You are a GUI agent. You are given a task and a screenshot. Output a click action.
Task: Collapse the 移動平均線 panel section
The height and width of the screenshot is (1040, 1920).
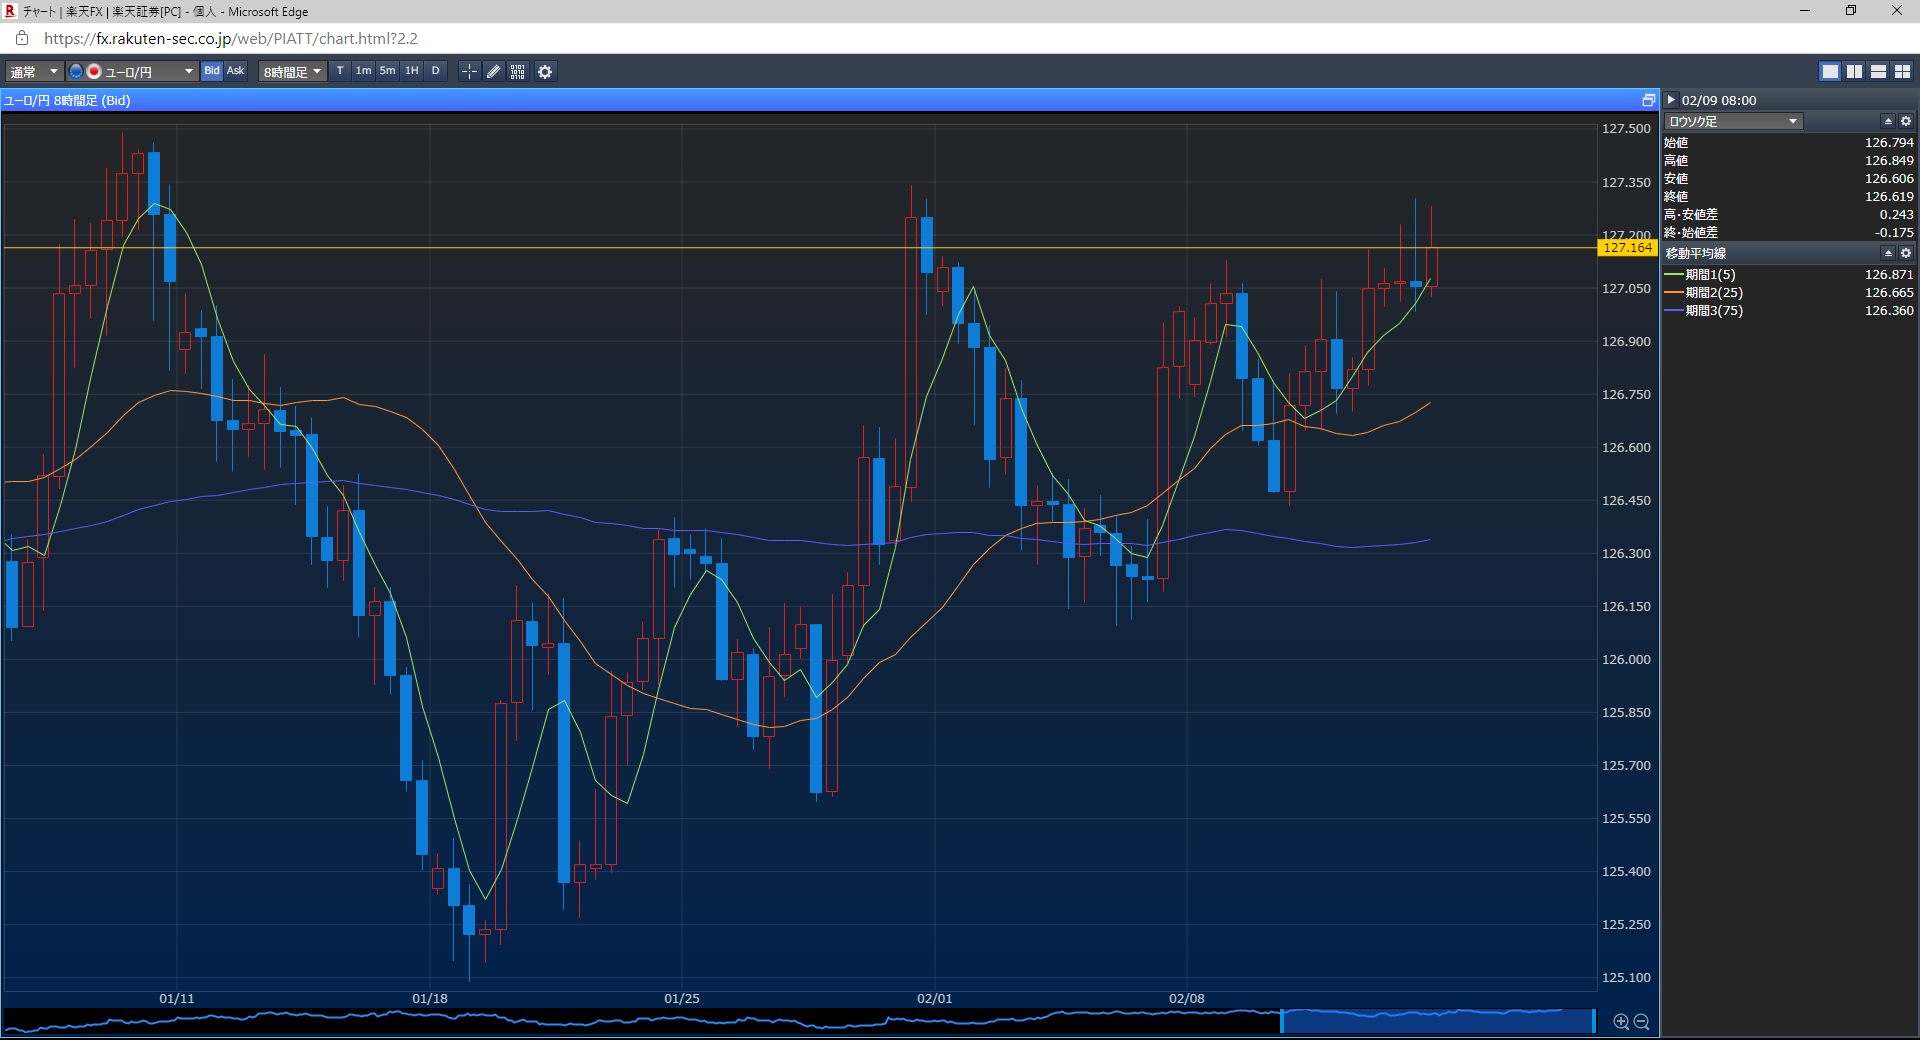pos(1888,254)
